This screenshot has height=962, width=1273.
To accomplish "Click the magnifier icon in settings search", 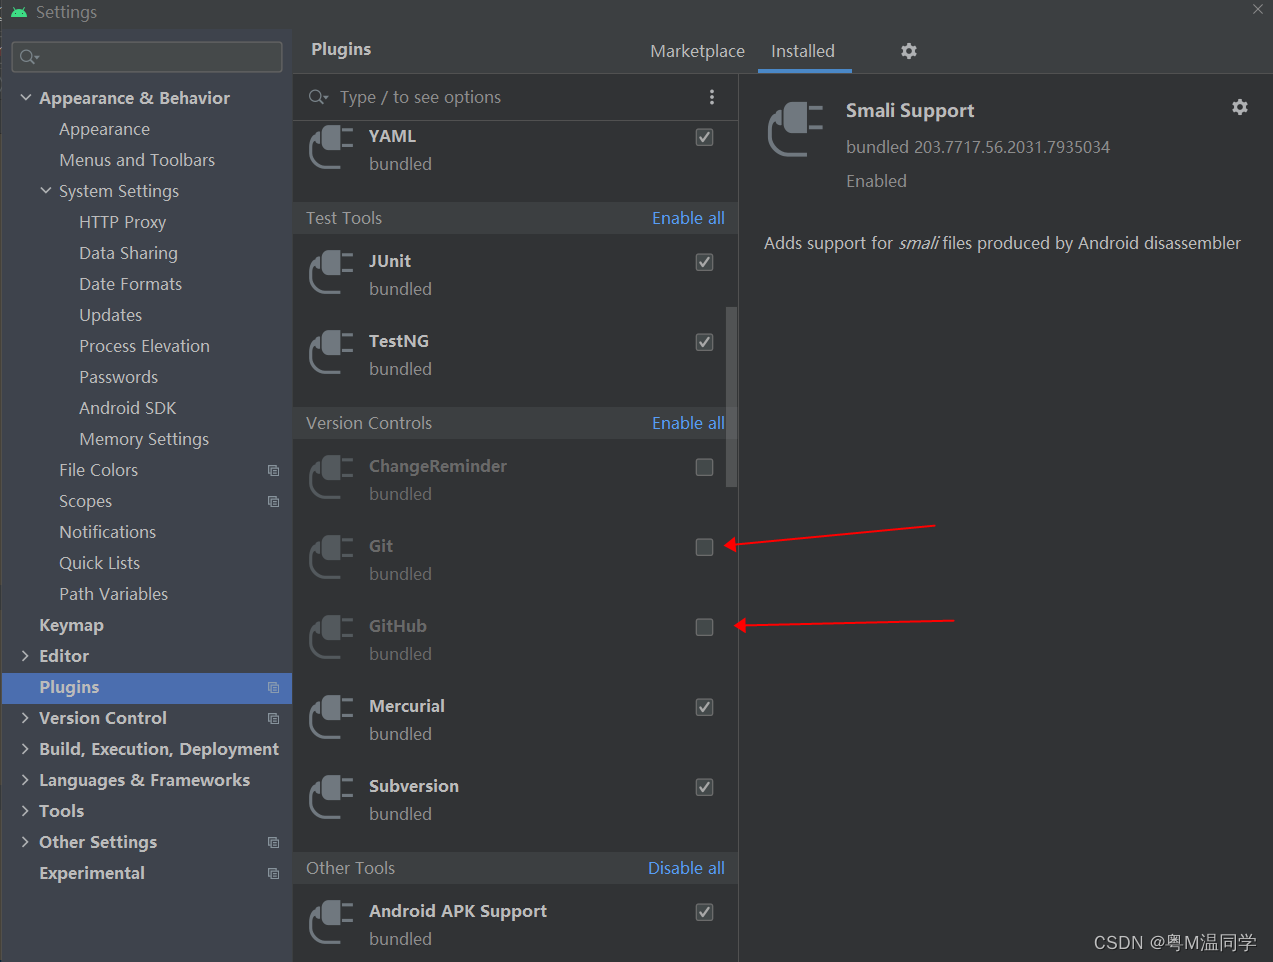I will coord(25,57).
